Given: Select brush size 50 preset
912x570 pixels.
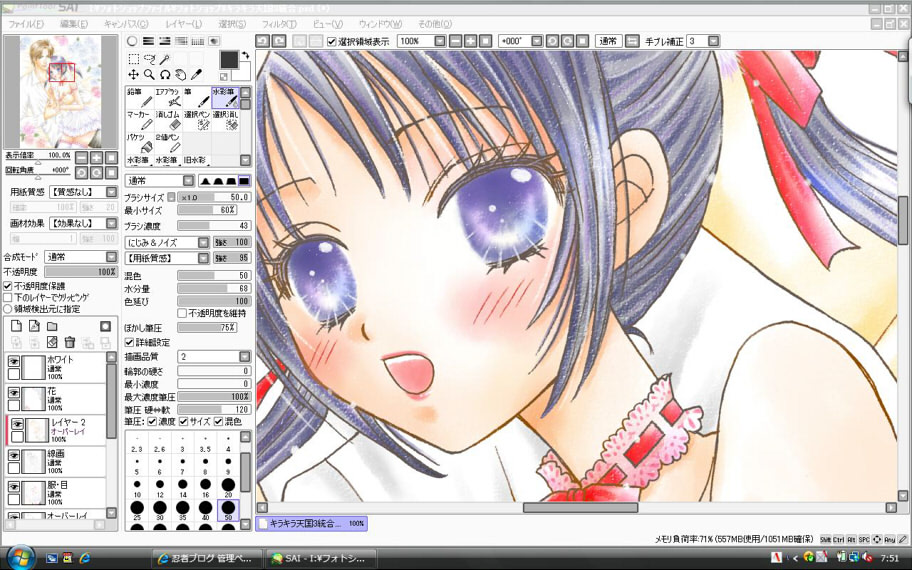Looking at the screenshot, I should coord(228,509).
